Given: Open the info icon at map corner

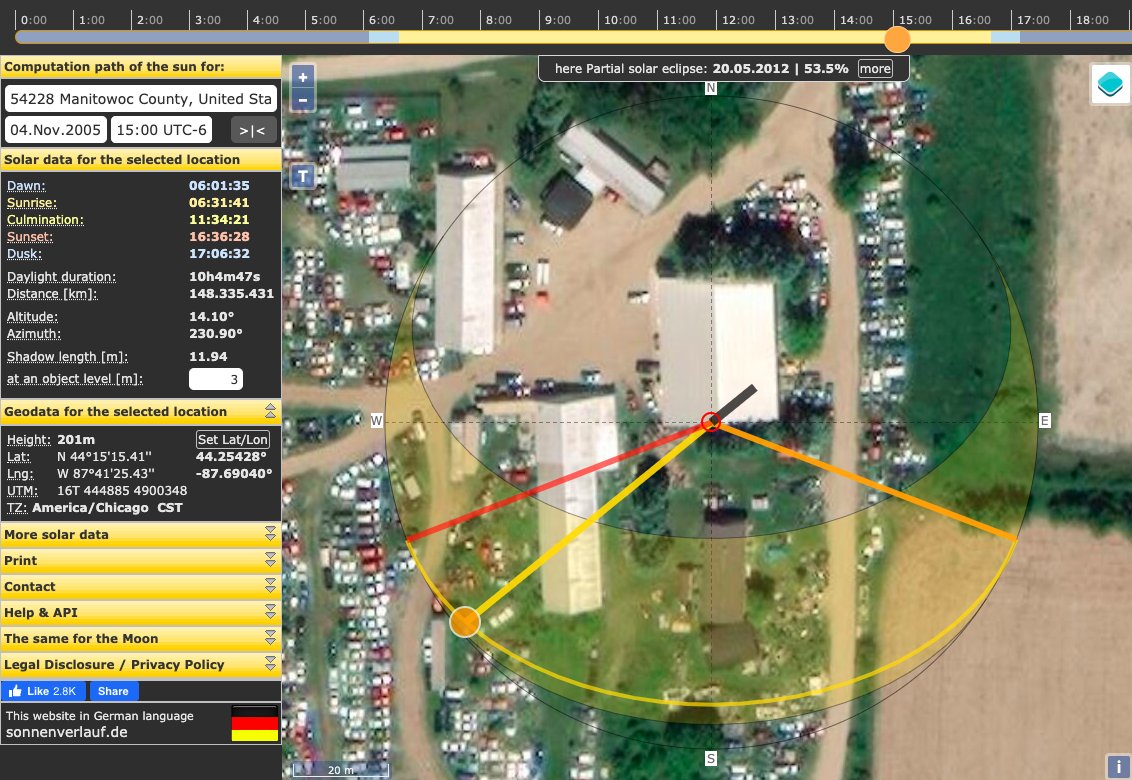Looking at the screenshot, I should (1118, 766).
